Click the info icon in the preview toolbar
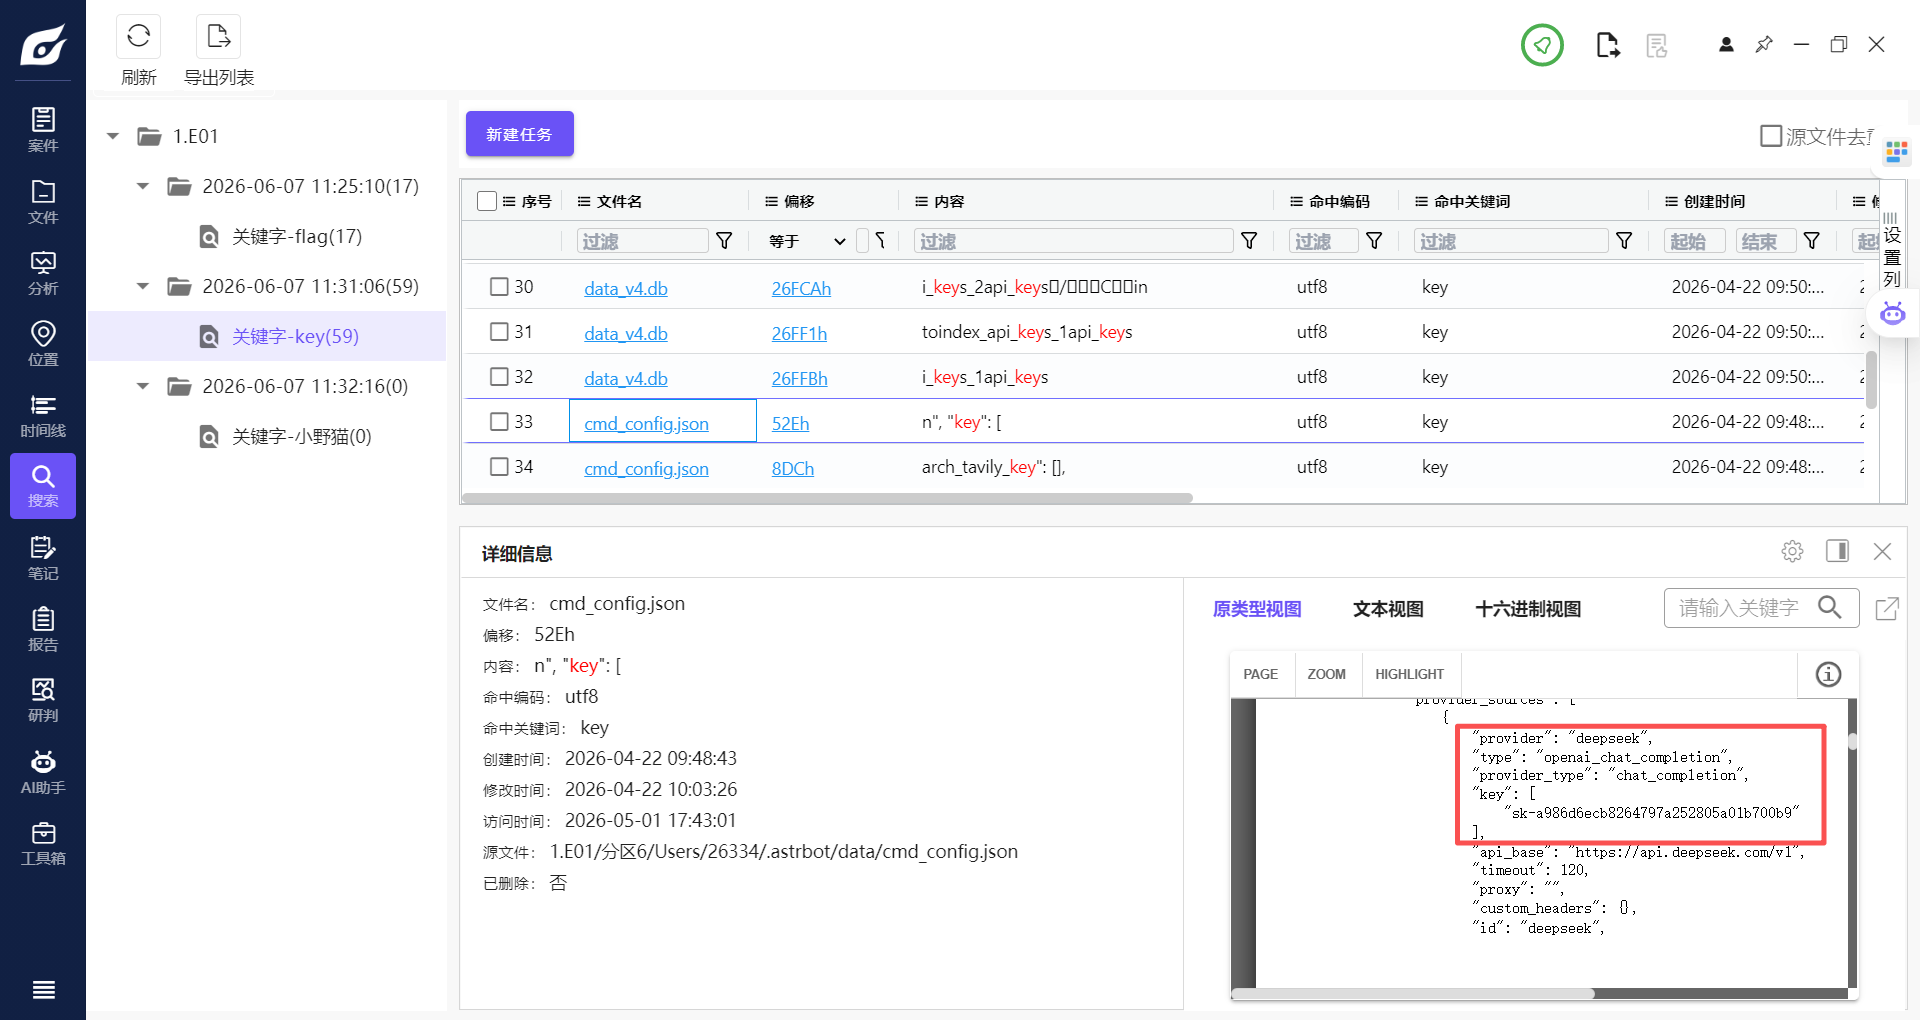The height and width of the screenshot is (1020, 1920). 1828,674
